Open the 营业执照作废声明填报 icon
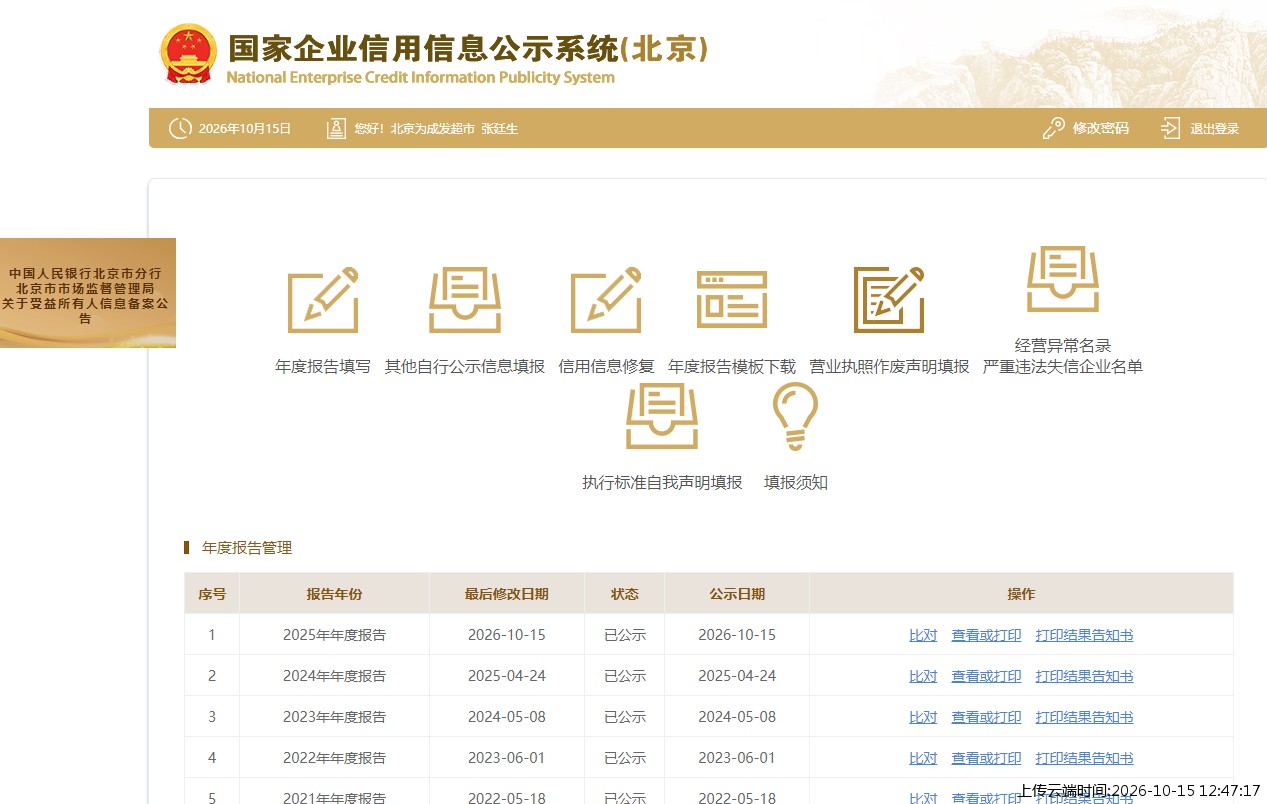Screen dimensions: 1267x804 coord(889,300)
